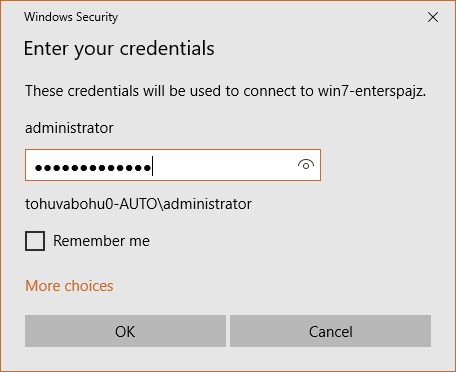Click the blank area inside the password box

click(223, 165)
